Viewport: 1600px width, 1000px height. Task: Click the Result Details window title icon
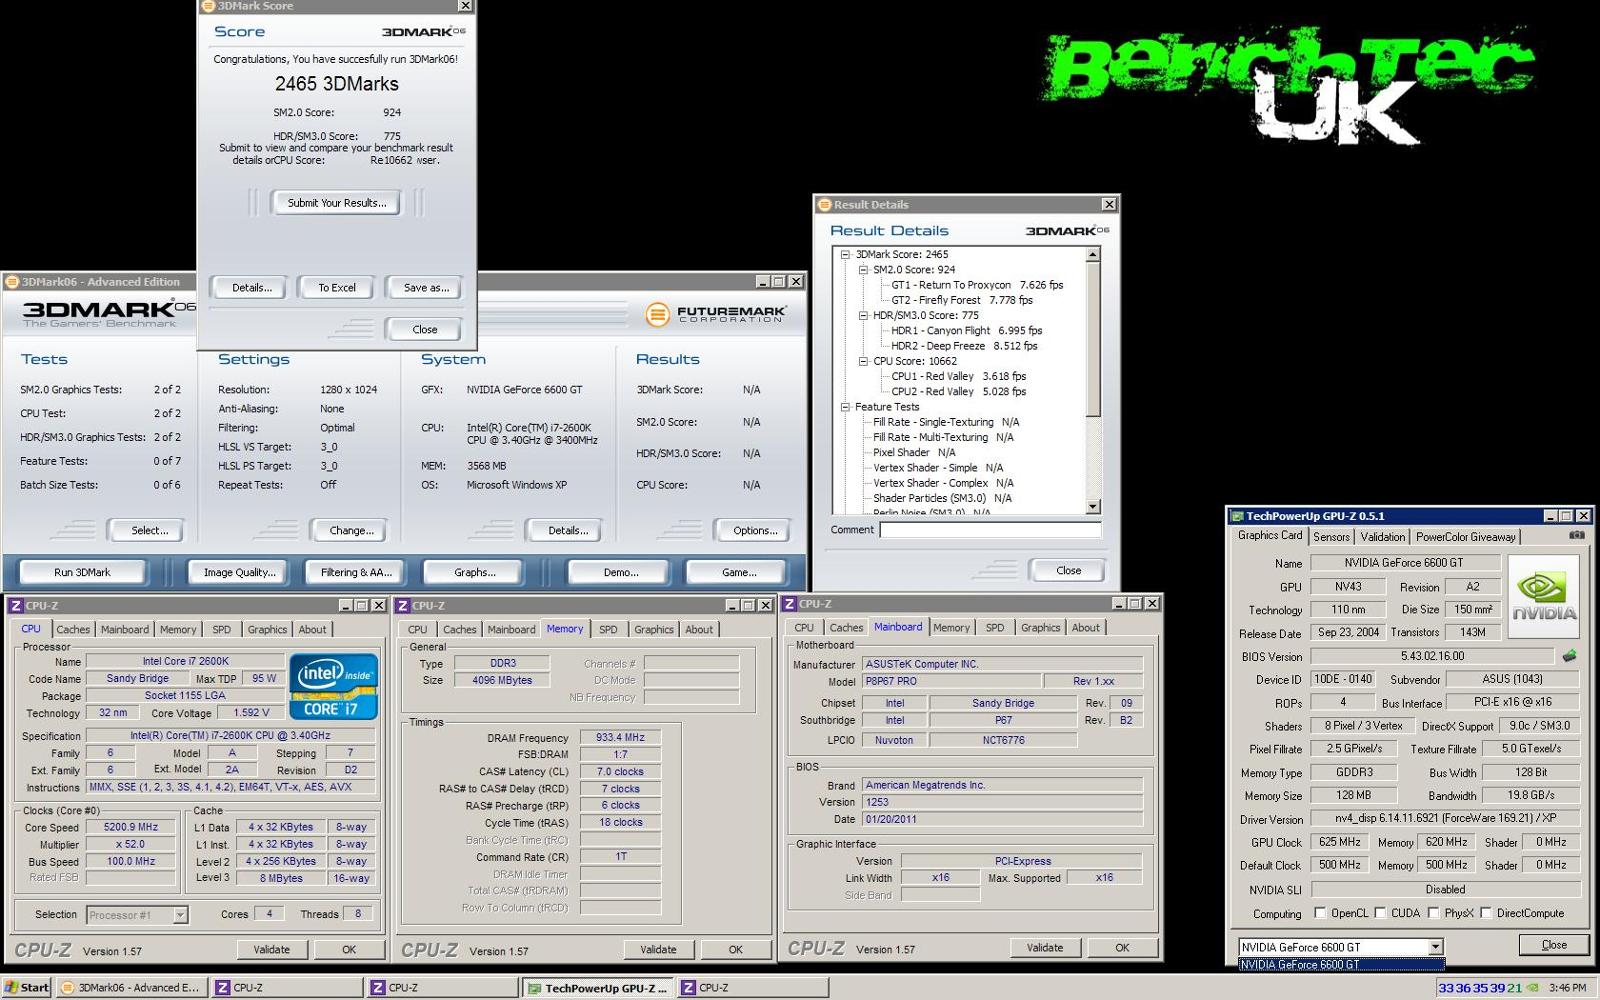(x=825, y=204)
